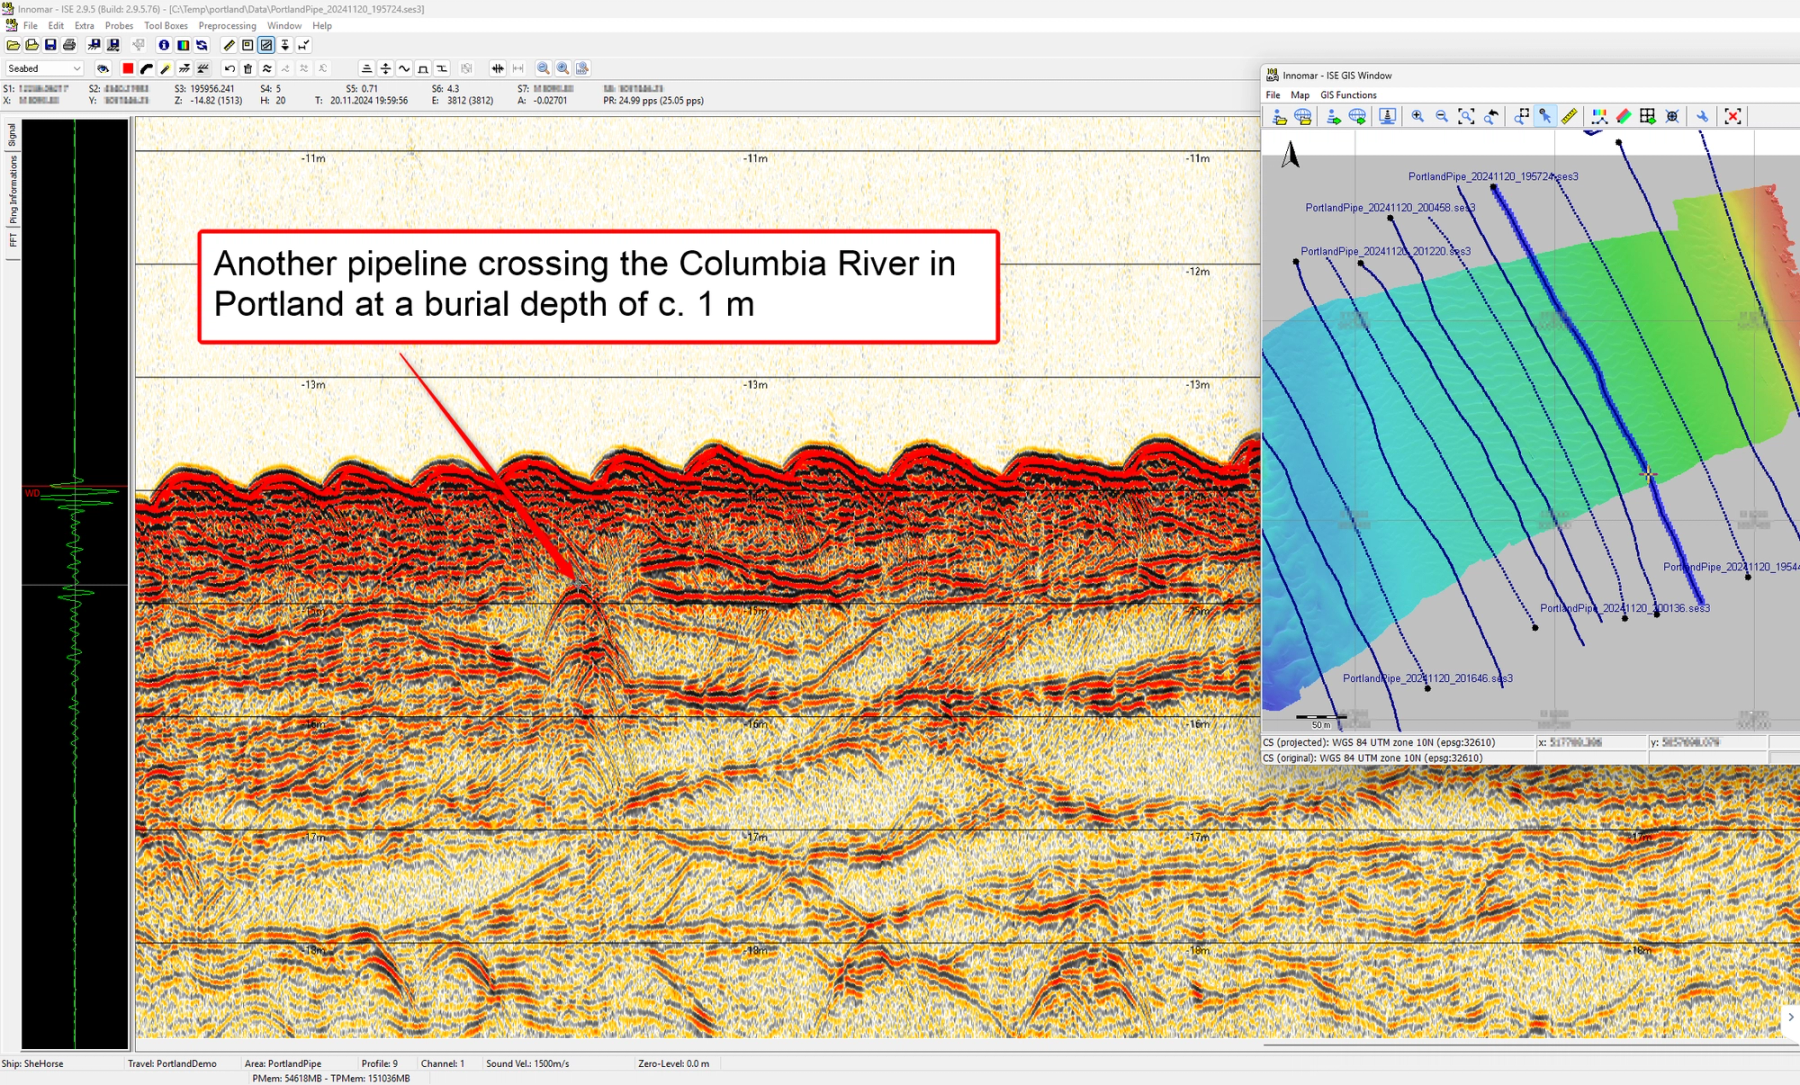Image resolution: width=1800 pixels, height=1085 pixels.
Task: Click the projected CS WGS 84 UTM field
Action: tap(1398, 742)
